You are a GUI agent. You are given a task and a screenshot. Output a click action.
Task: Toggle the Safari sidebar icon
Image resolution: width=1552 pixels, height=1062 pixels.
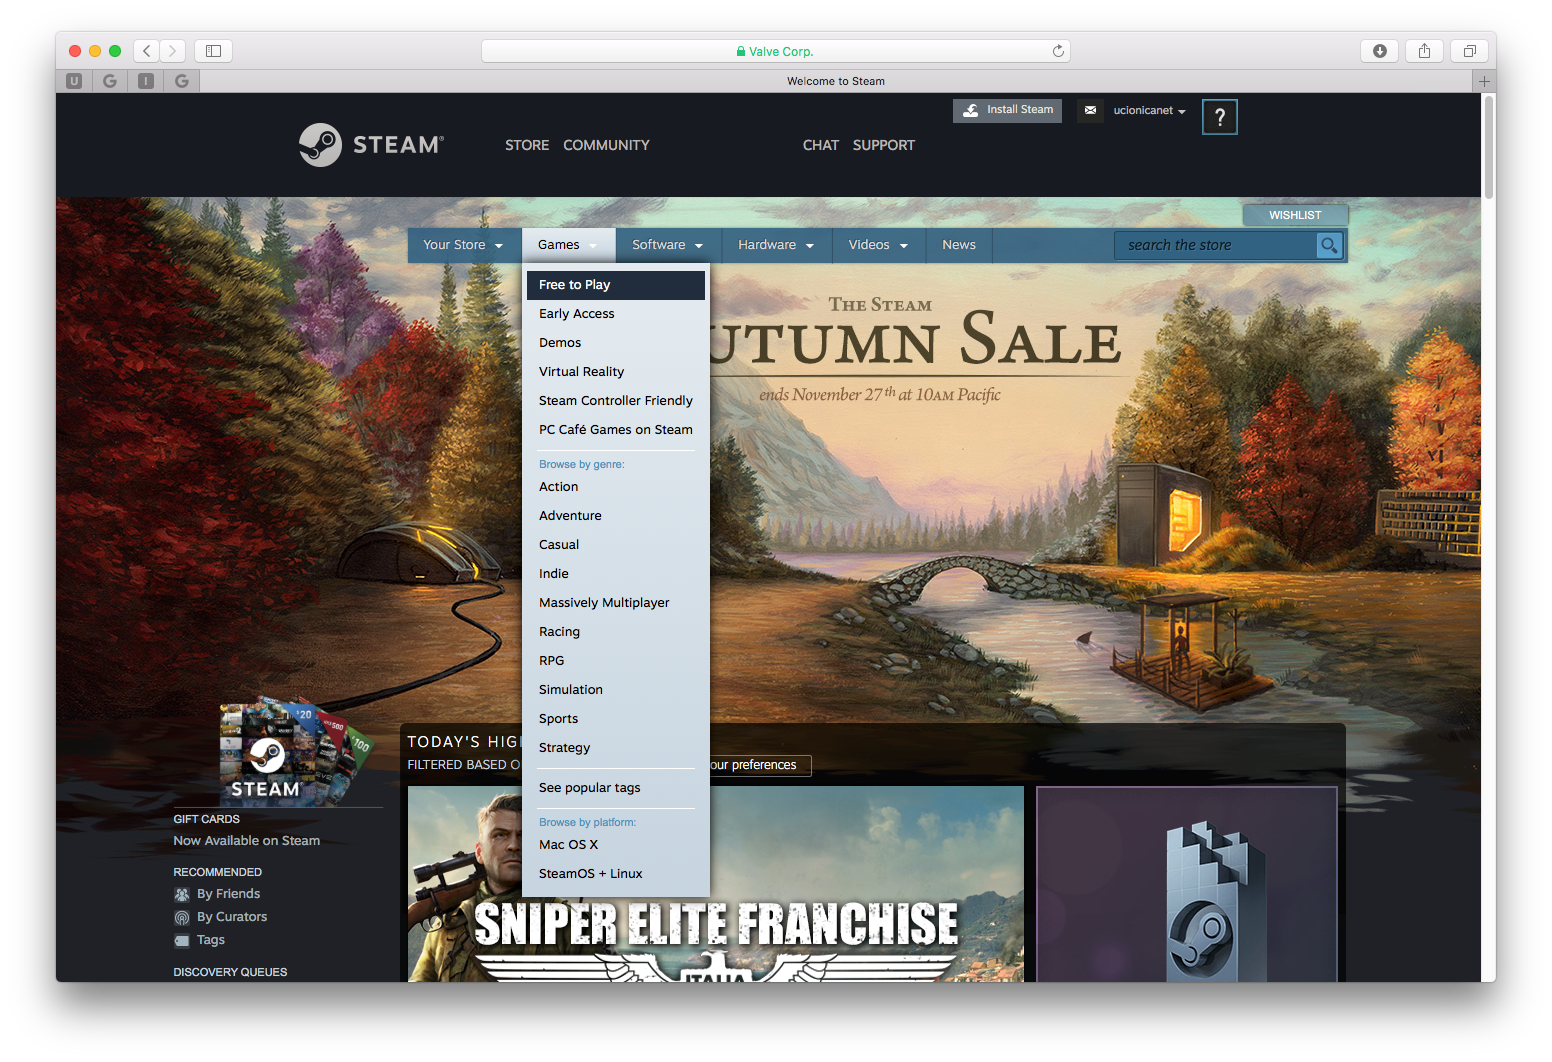pos(213,51)
